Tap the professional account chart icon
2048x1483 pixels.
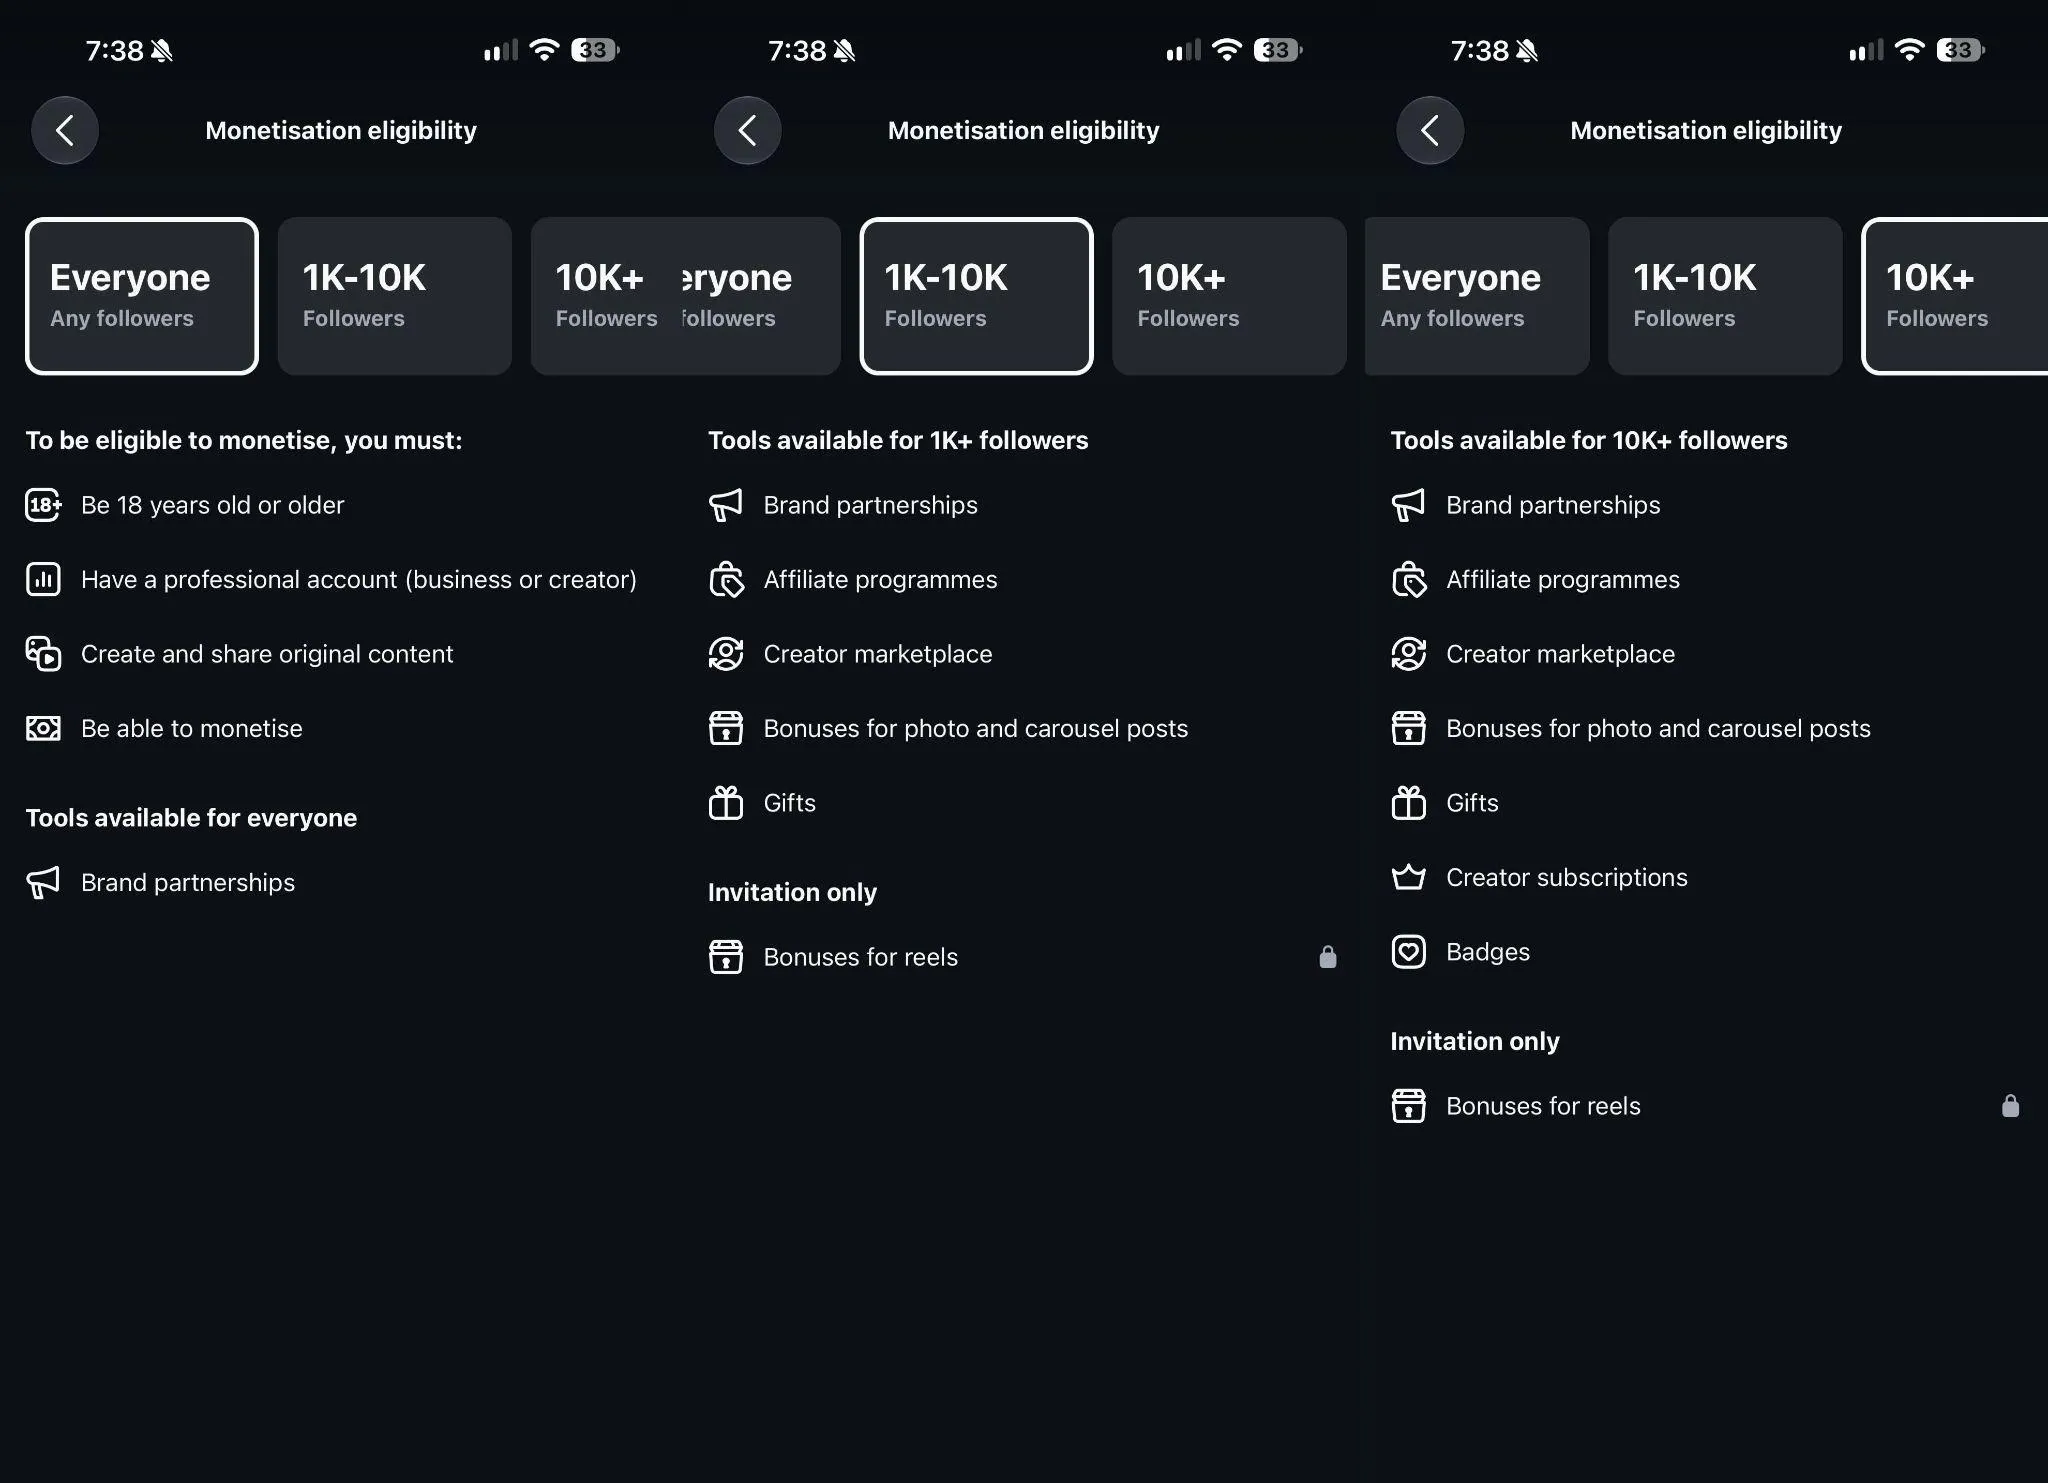point(43,579)
